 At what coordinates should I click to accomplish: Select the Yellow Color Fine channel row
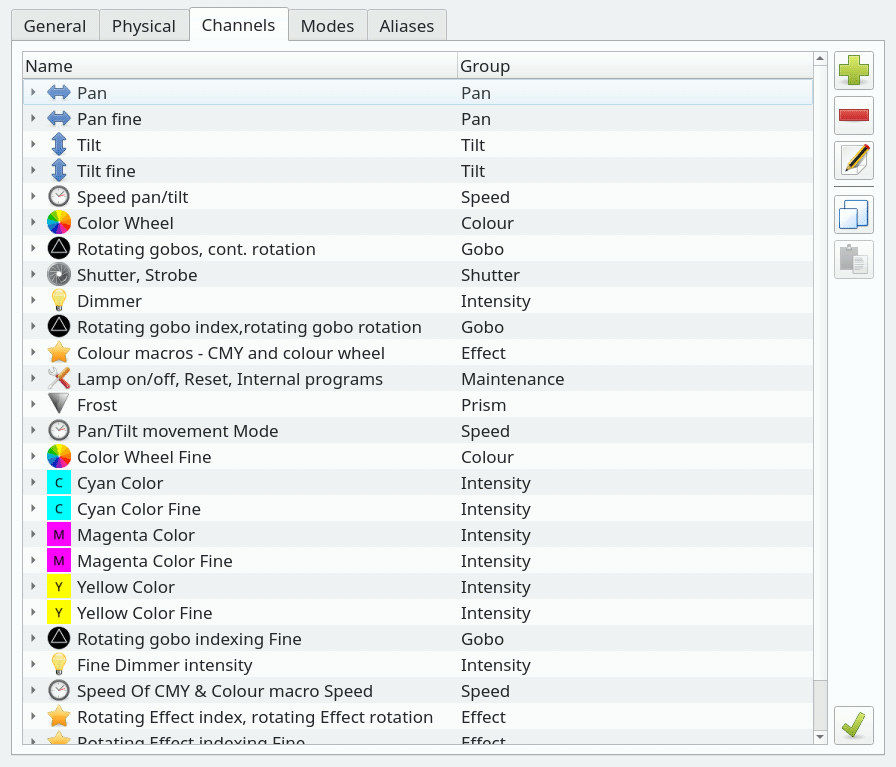(x=418, y=613)
